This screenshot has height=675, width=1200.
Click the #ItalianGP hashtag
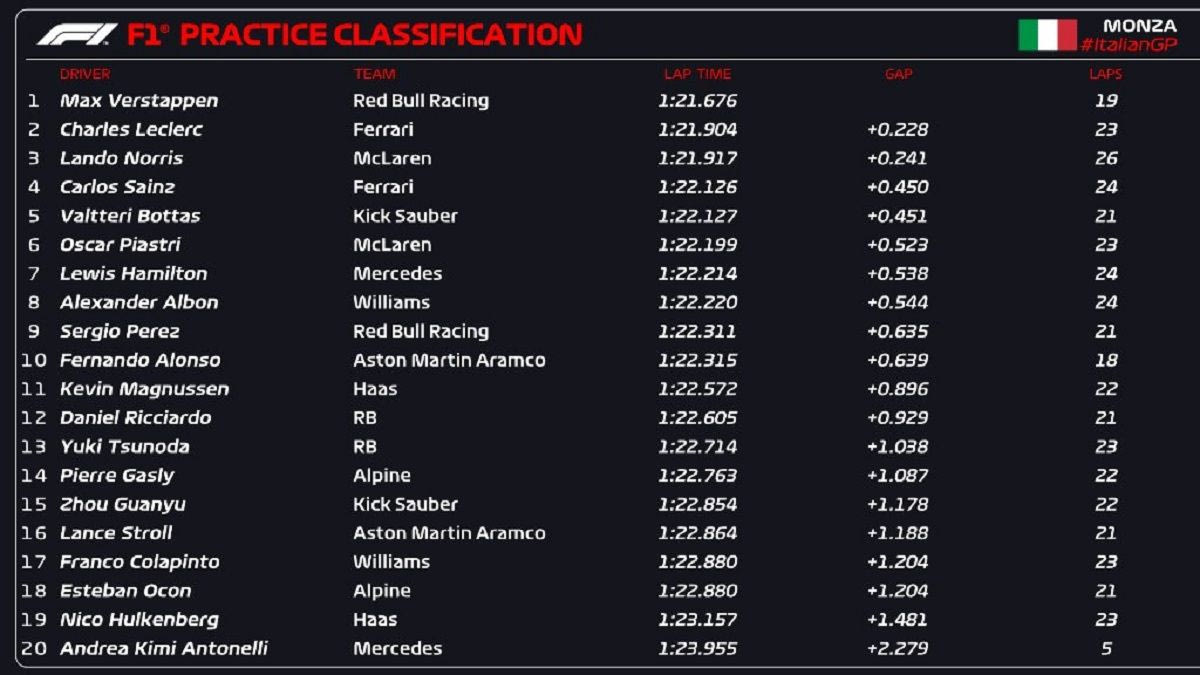(1128, 45)
